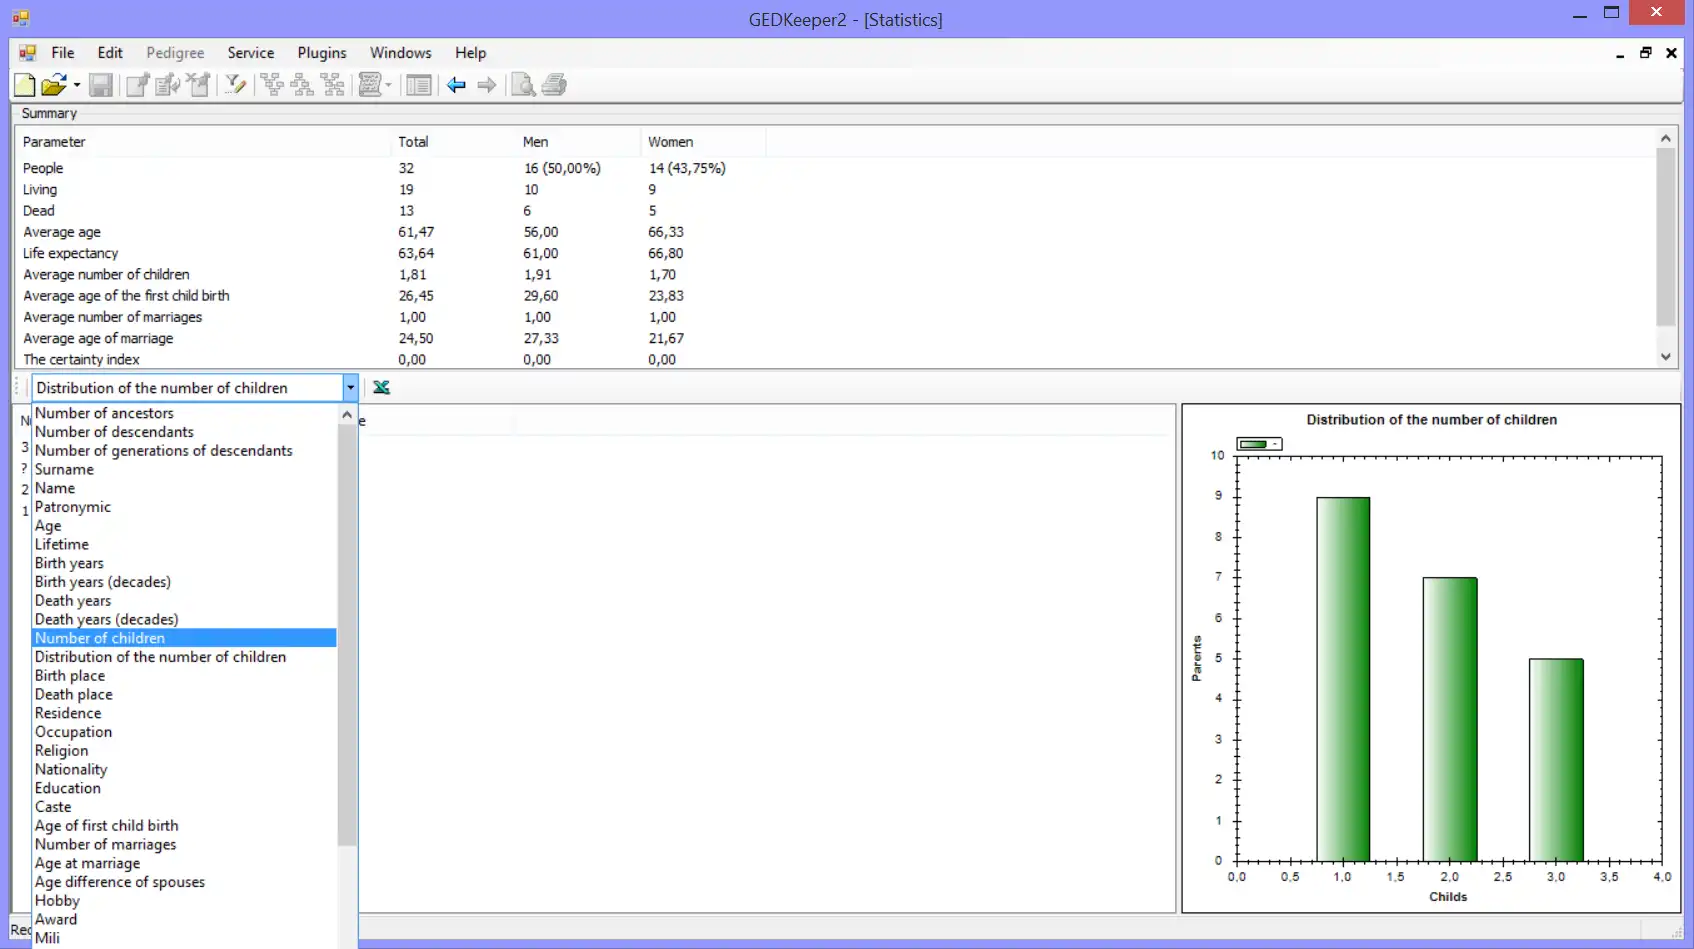Image resolution: width=1694 pixels, height=949 pixels.
Task: Click the Save floppy disk icon
Action: 101,85
